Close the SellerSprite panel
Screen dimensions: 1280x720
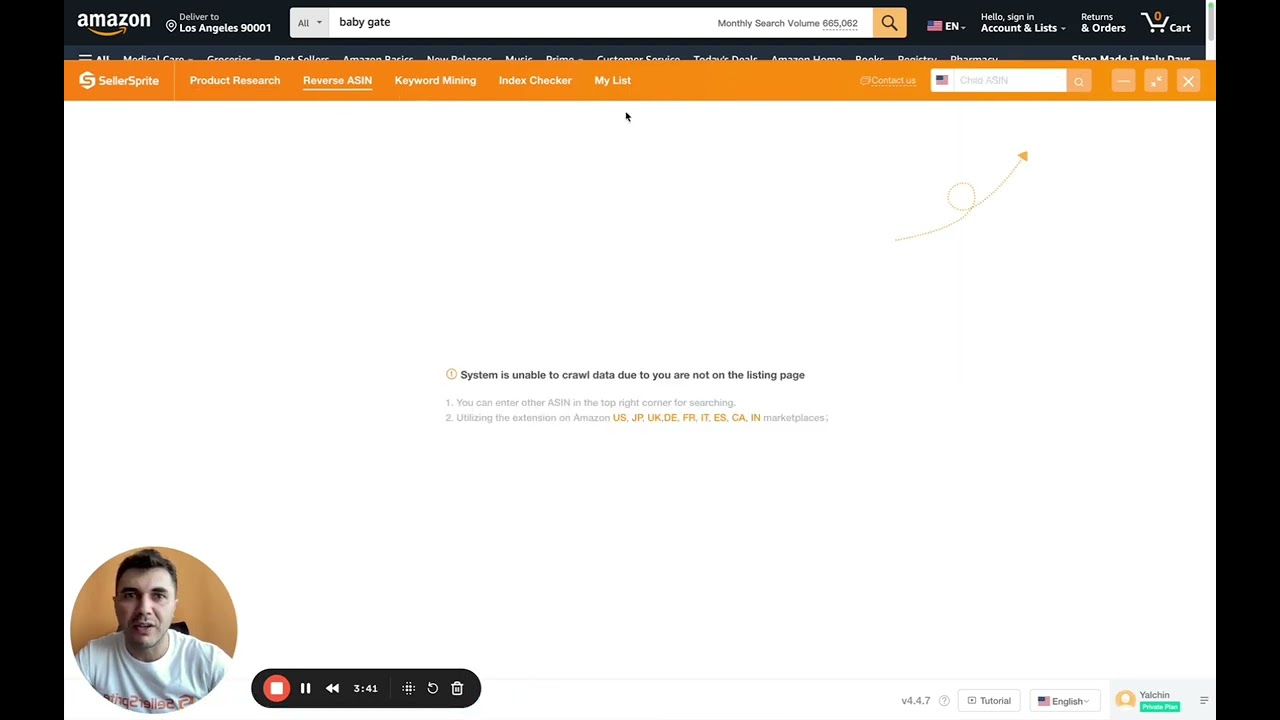(1188, 81)
